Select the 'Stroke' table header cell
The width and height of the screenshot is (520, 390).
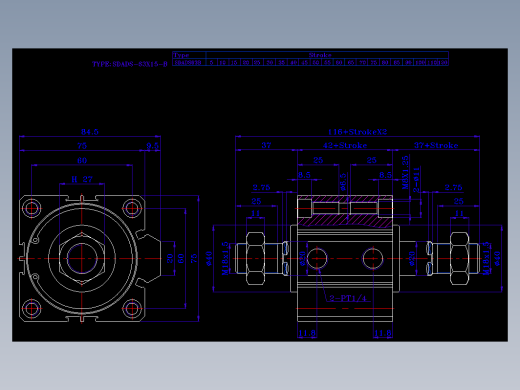(327, 55)
